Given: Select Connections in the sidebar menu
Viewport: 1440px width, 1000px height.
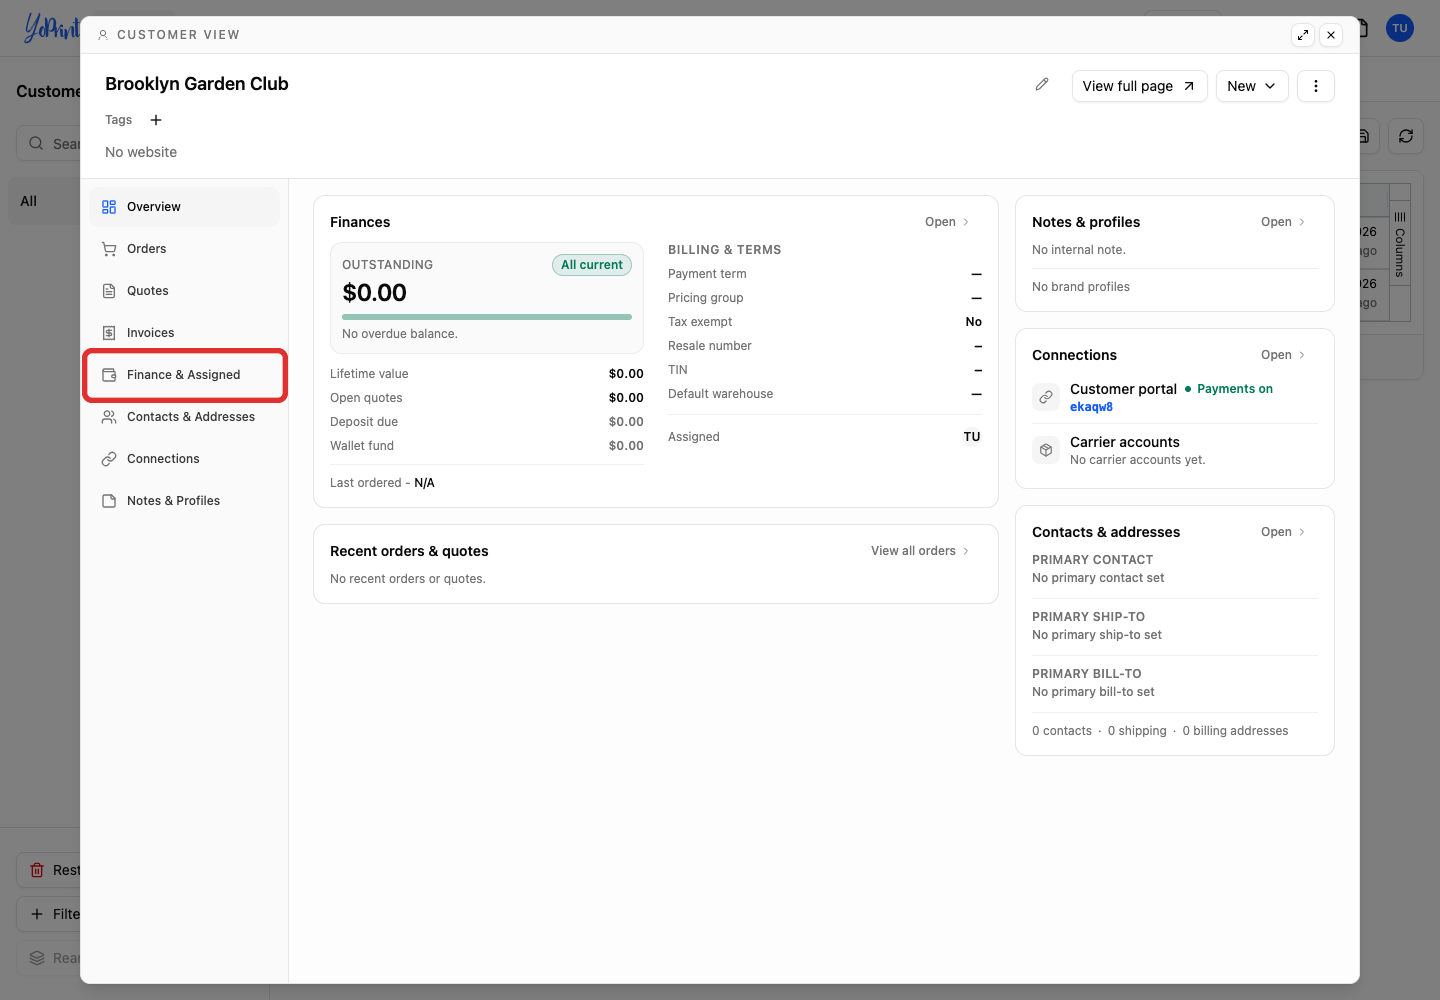Looking at the screenshot, I should 185,459.
